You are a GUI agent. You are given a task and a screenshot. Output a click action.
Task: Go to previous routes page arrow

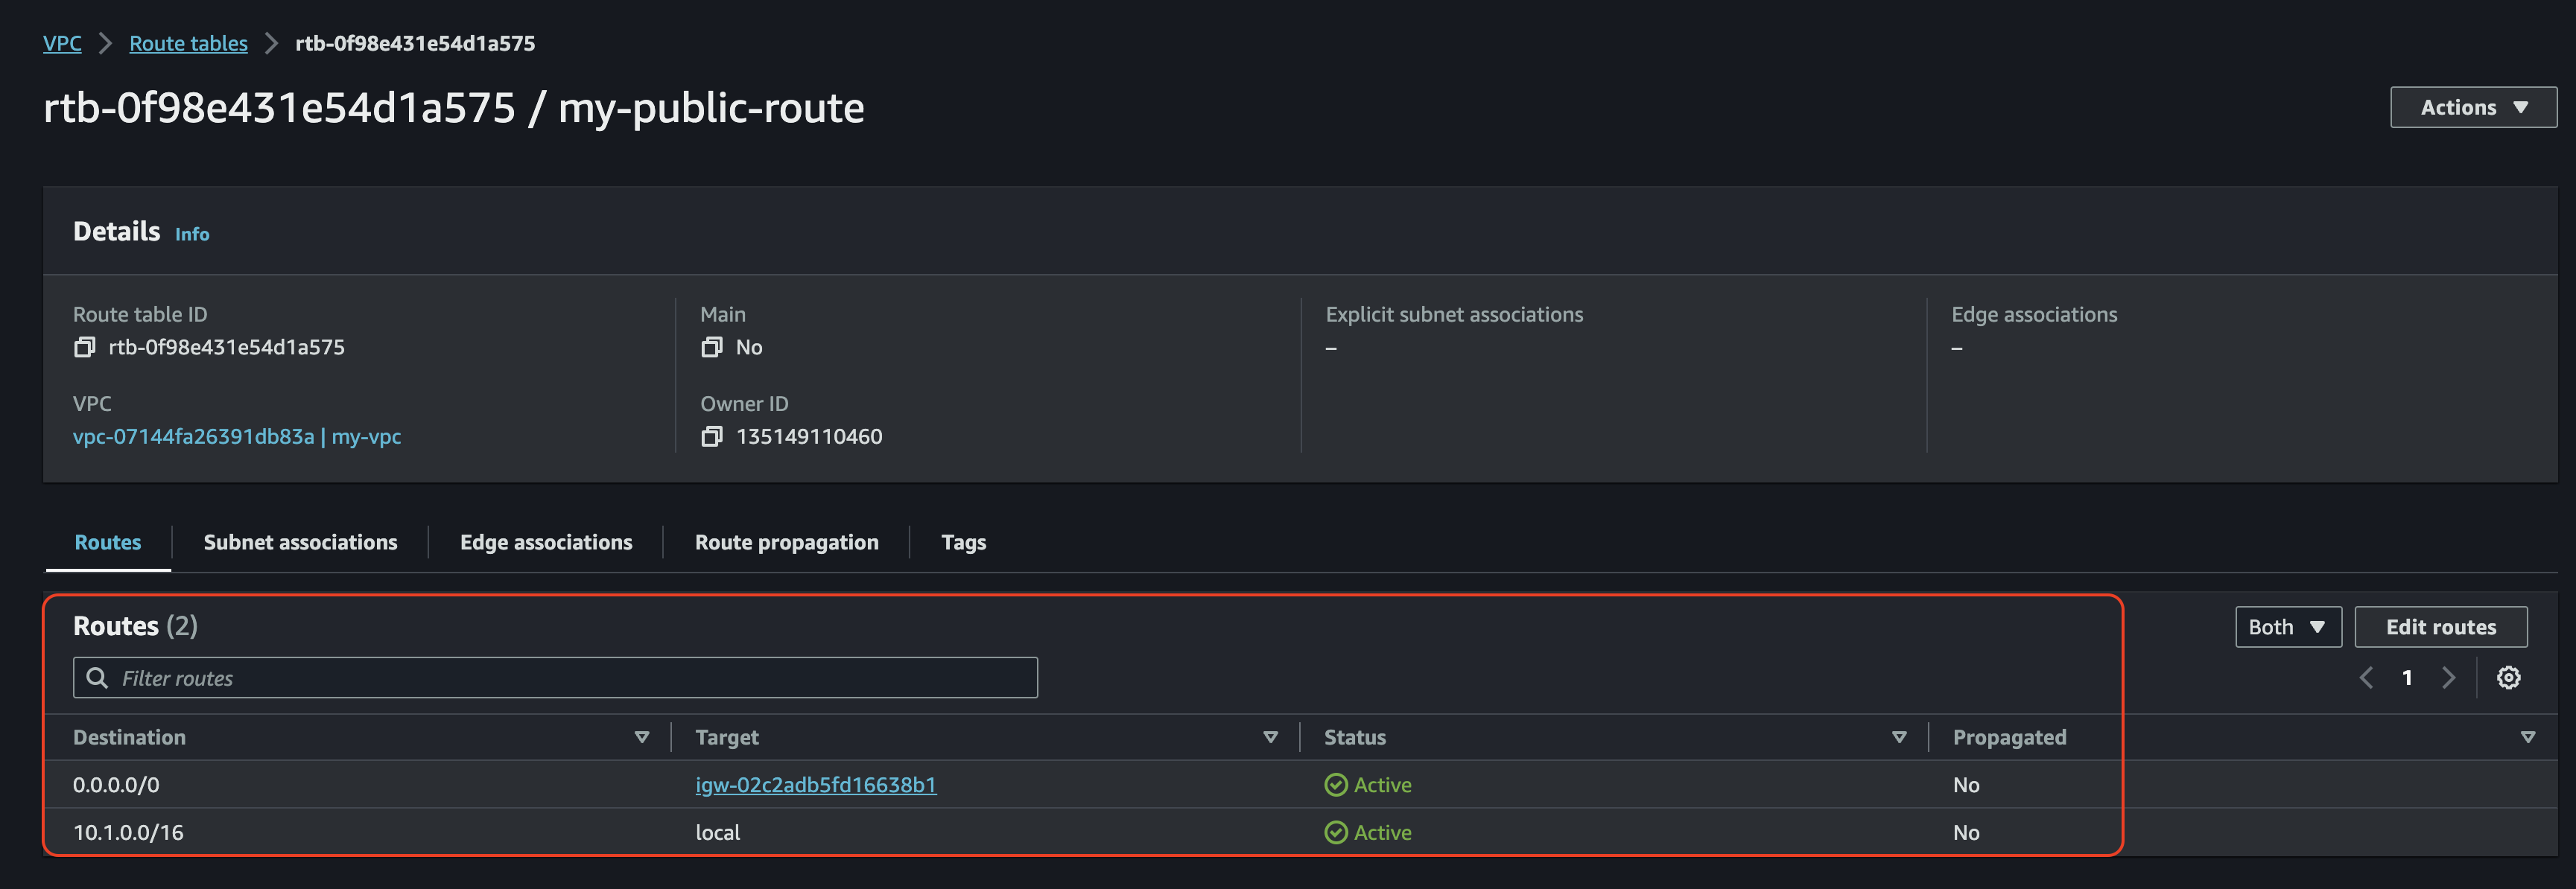click(2366, 678)
